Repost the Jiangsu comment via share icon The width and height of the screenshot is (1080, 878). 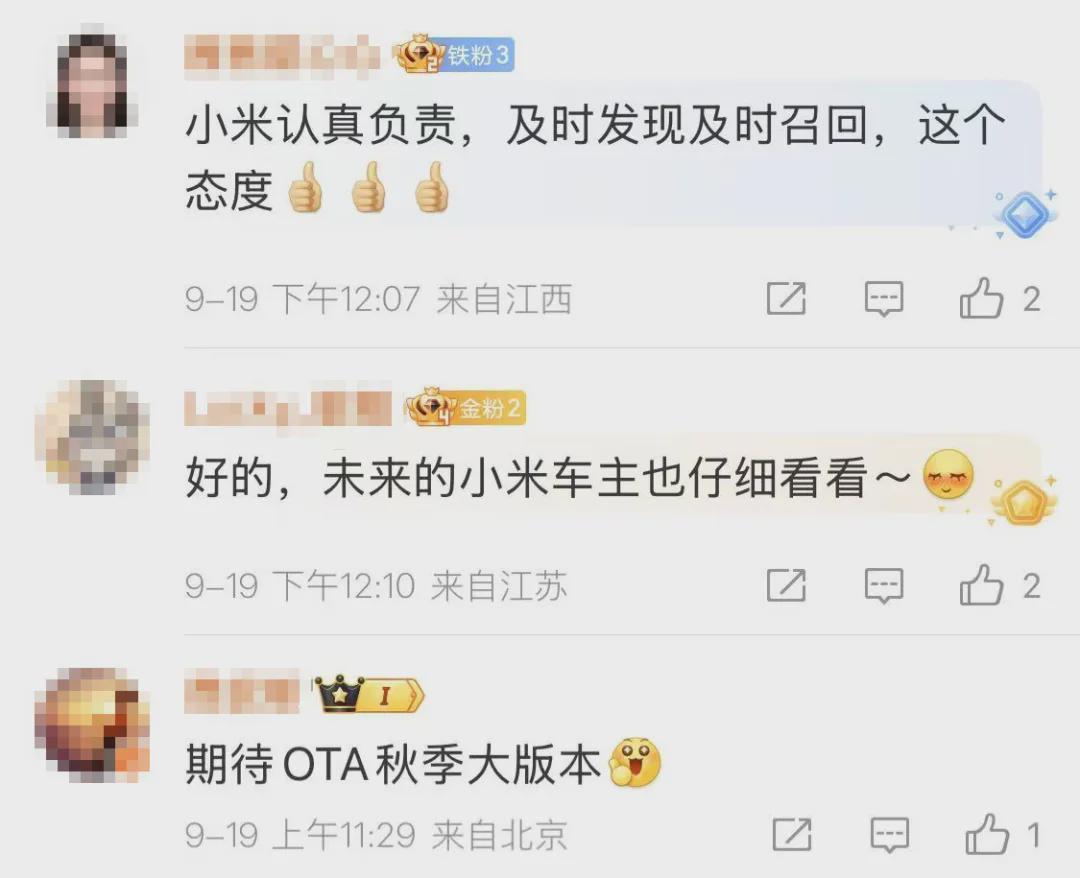click(x=787, y=586)
